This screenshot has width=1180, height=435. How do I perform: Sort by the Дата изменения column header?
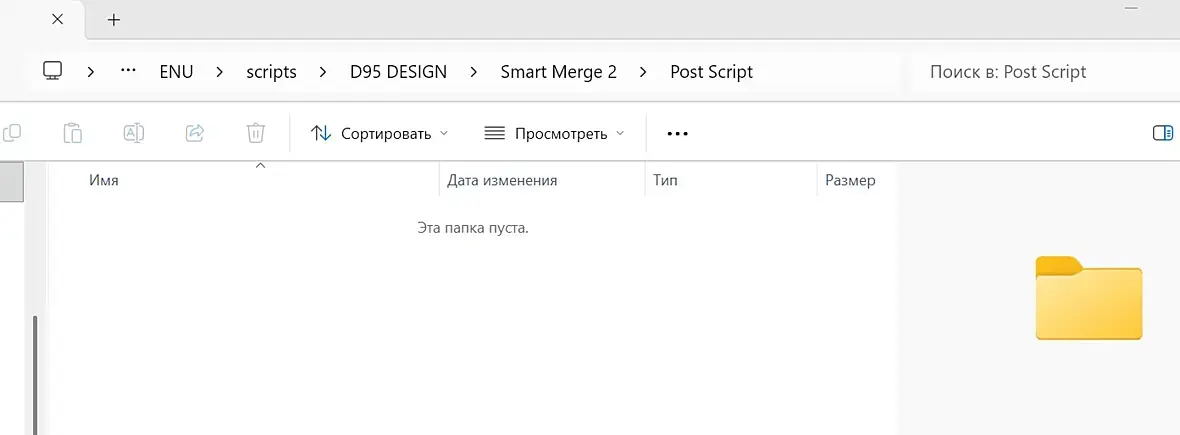(x=502, y=181)
